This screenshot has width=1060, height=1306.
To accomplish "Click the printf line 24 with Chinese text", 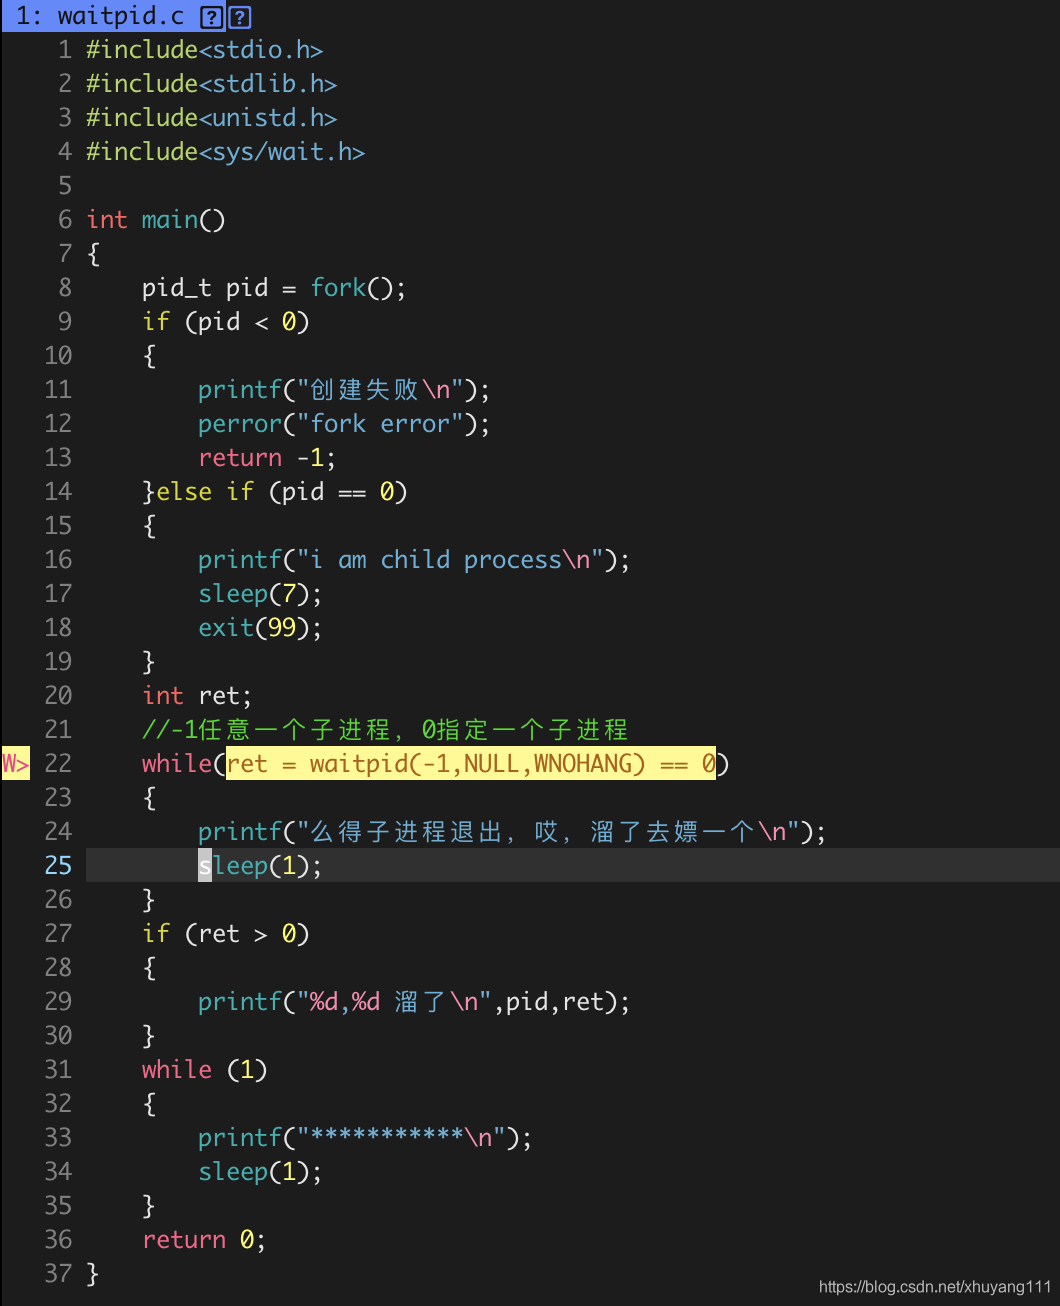I will [512, 832].
